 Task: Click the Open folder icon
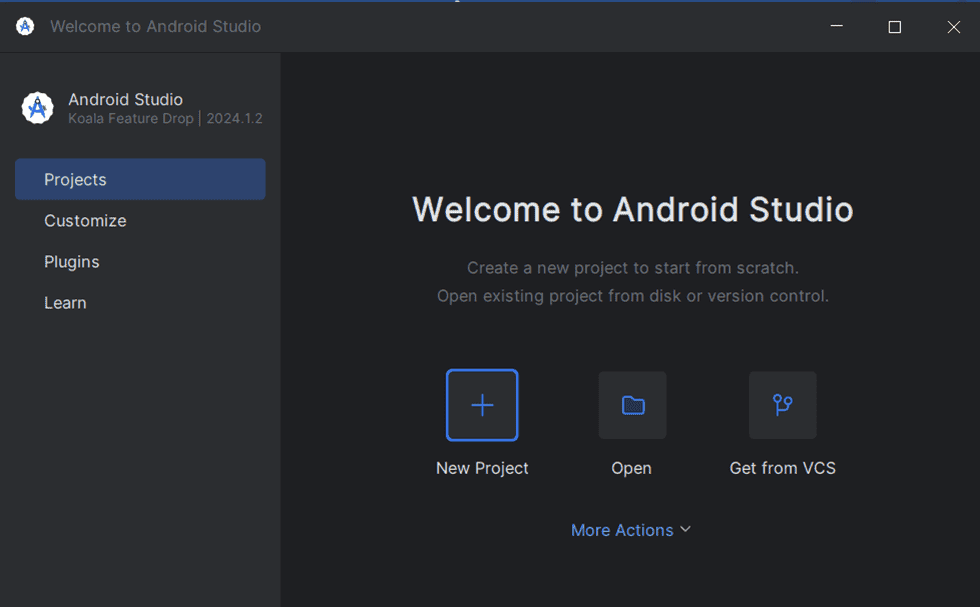tap(632, 405)
